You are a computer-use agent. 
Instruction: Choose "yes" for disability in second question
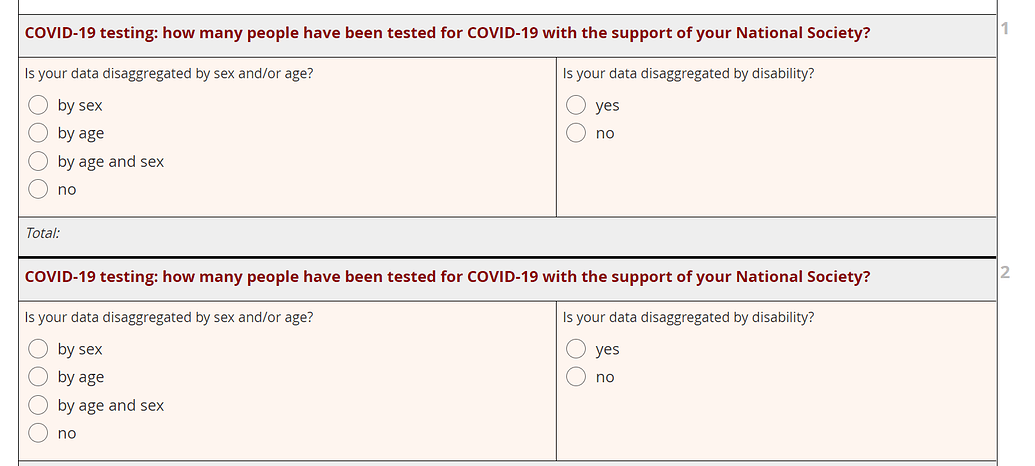576,349
